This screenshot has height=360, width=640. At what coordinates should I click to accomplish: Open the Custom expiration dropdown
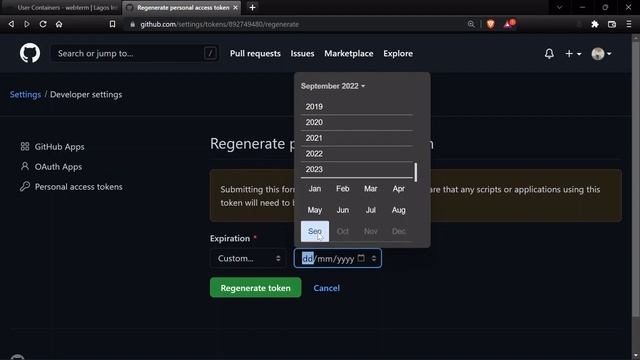point(248,258)
